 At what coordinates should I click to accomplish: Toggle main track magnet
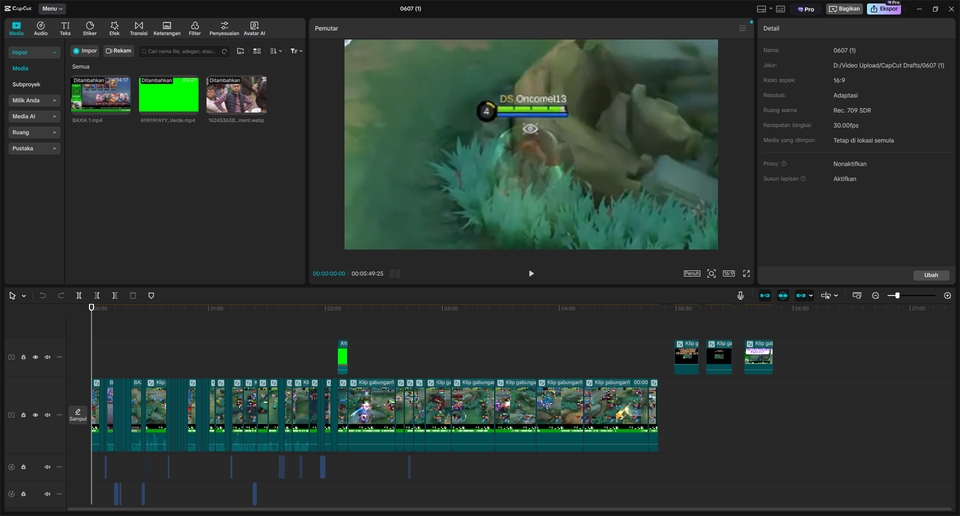[765, 296]
